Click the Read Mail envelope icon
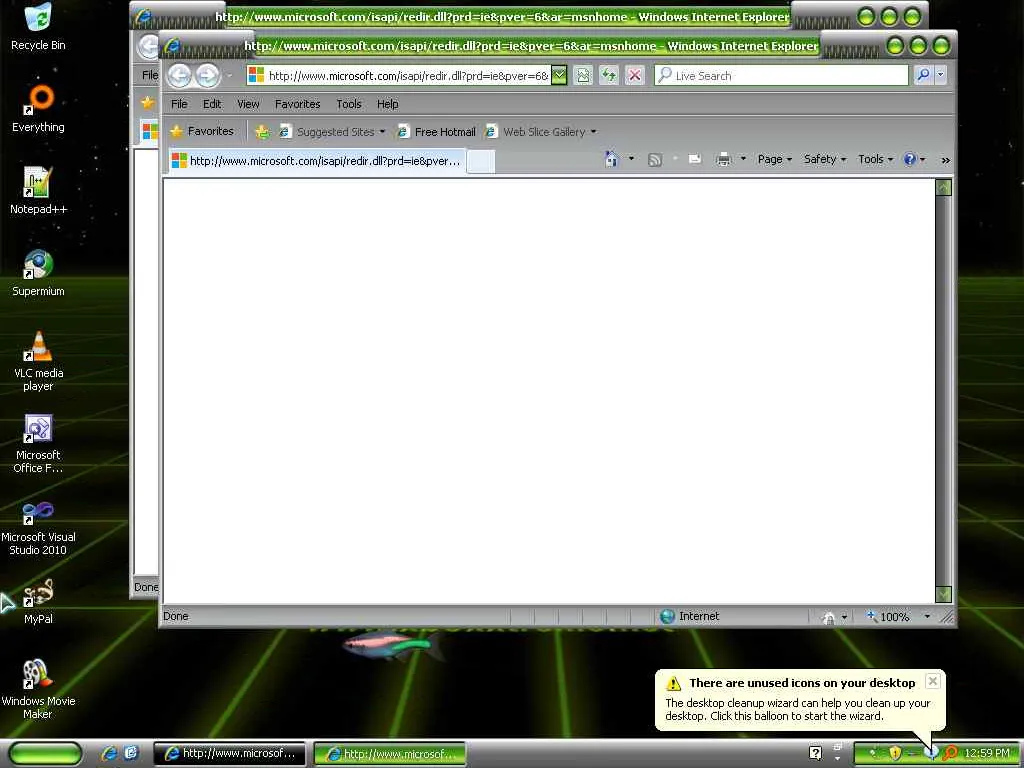This screenshot has height=768, width=1024. [695, 159]
